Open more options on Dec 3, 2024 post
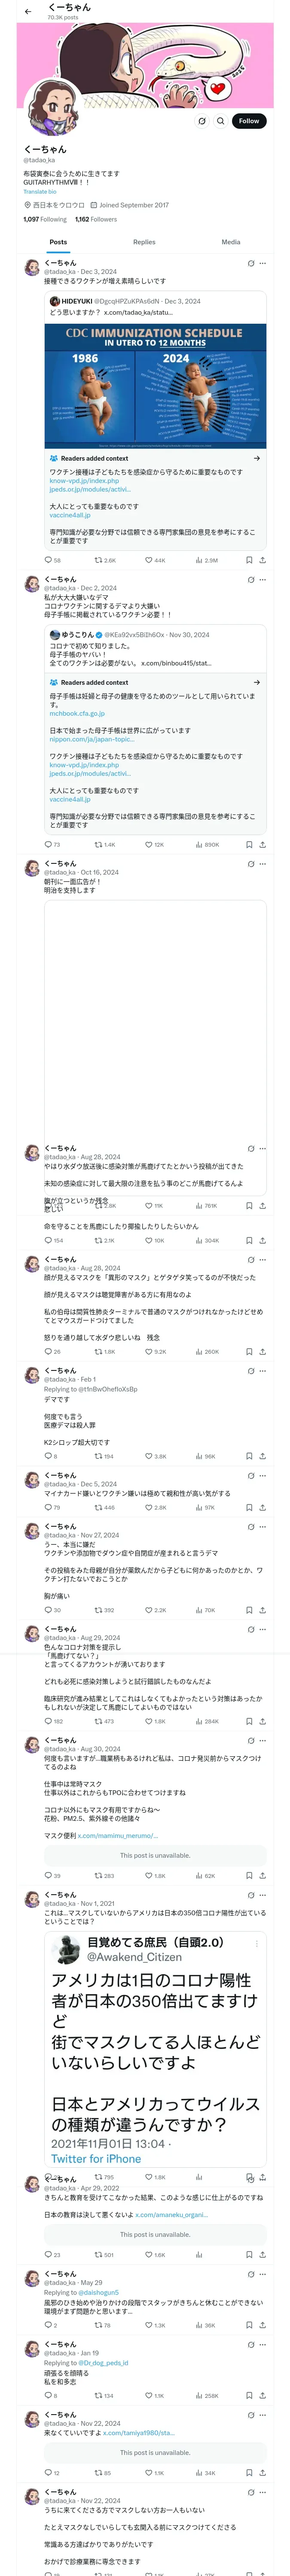290x2576 pixels. pos(263,263)
